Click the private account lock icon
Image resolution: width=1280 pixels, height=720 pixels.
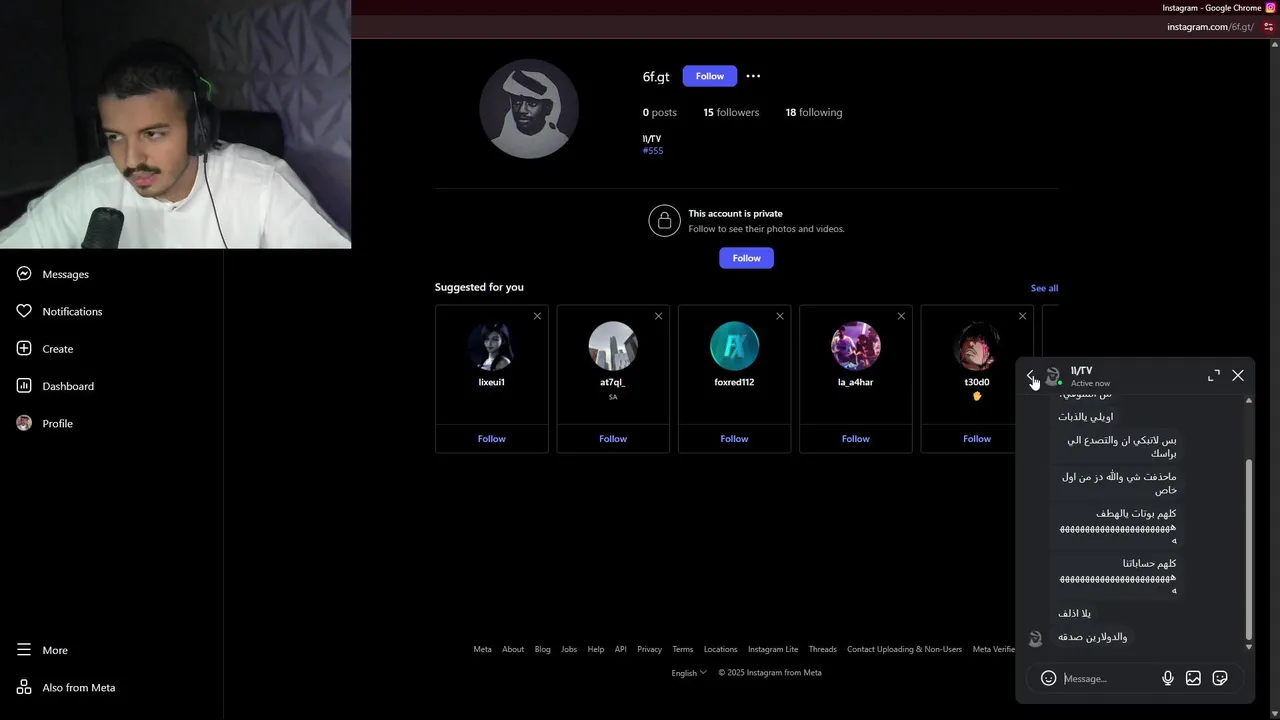click(x=664, y=221)
